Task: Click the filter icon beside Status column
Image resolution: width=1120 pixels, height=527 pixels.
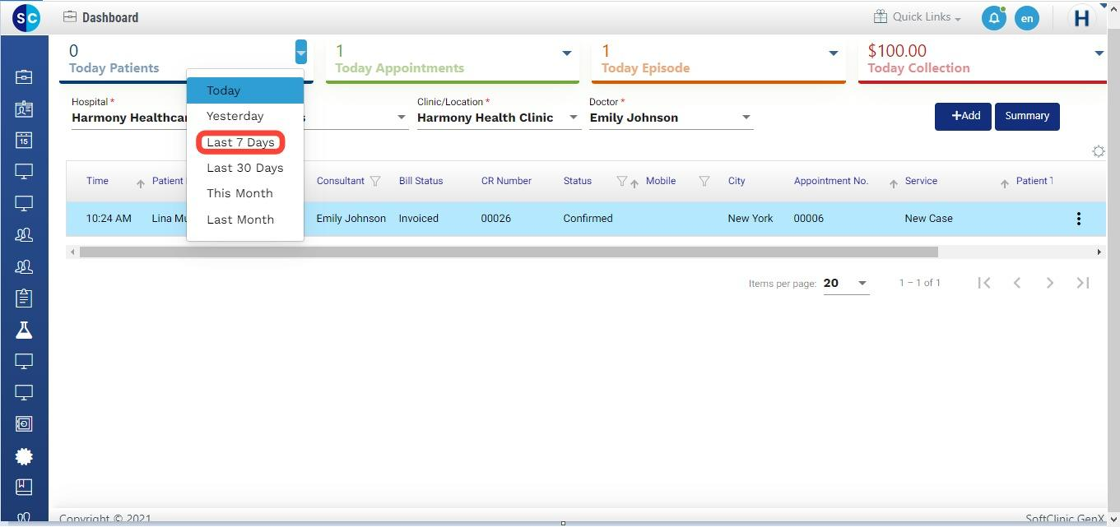Action: (621, 181)
